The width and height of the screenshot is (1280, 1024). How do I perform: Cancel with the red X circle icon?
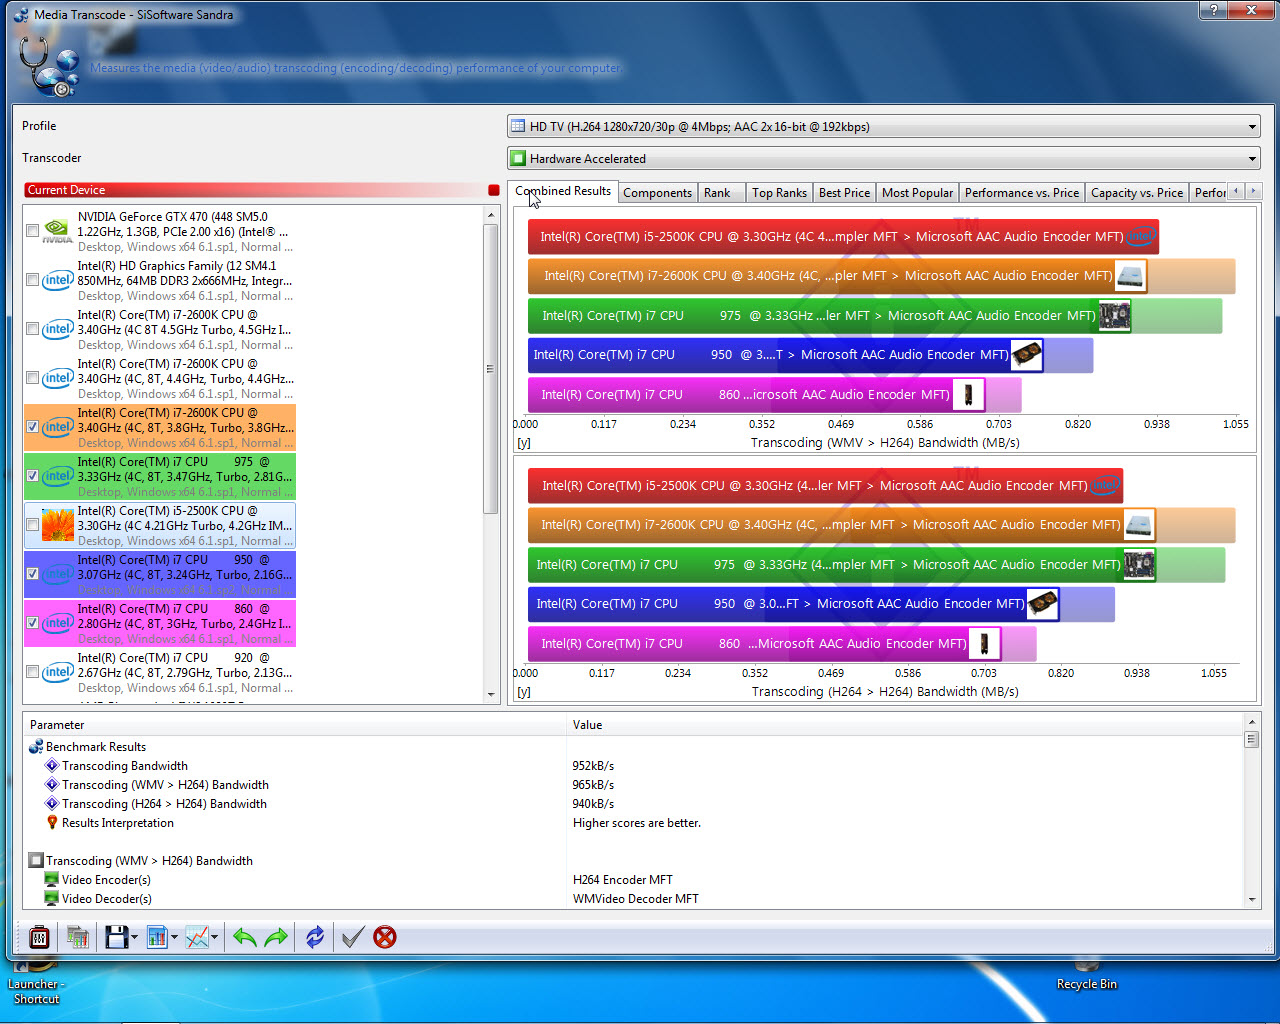[x=385, y=937]
